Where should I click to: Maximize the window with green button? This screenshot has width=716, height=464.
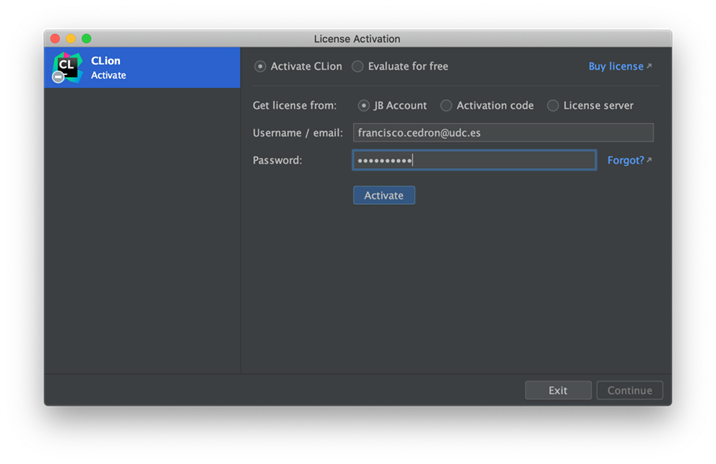(86, 39)
